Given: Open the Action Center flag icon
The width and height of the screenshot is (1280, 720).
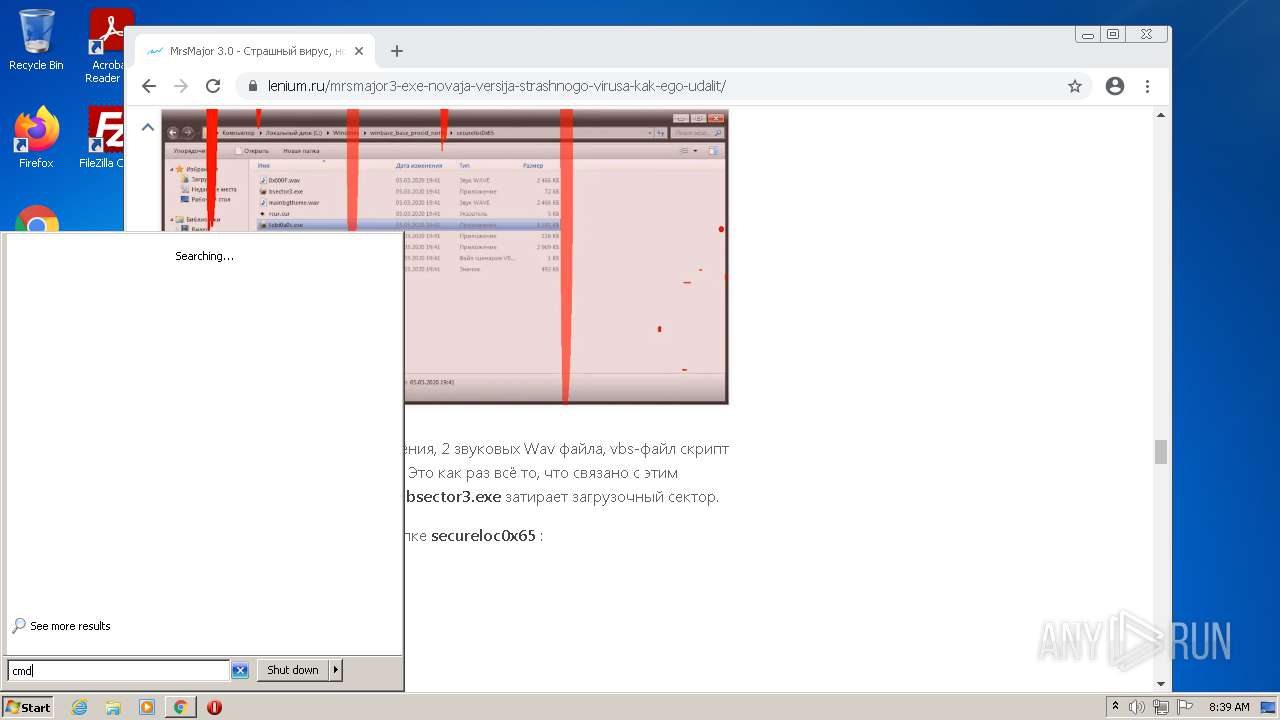Looking at the screenshot, I should (1184, 707).
